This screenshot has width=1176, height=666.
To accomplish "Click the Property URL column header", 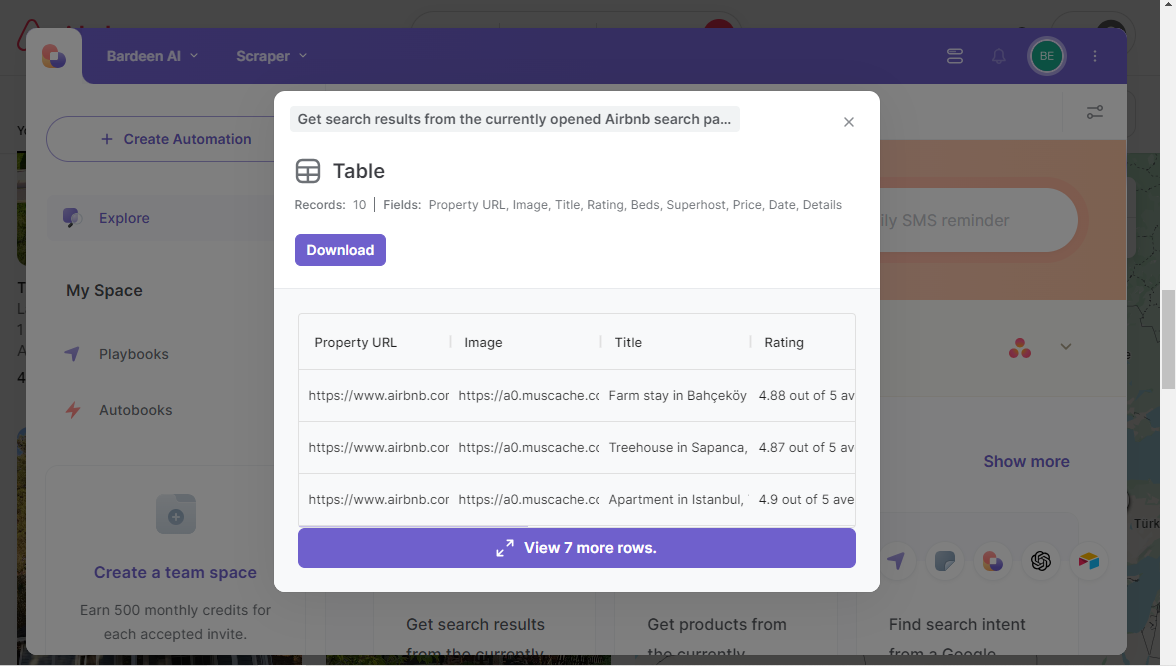I will point(356,343).
